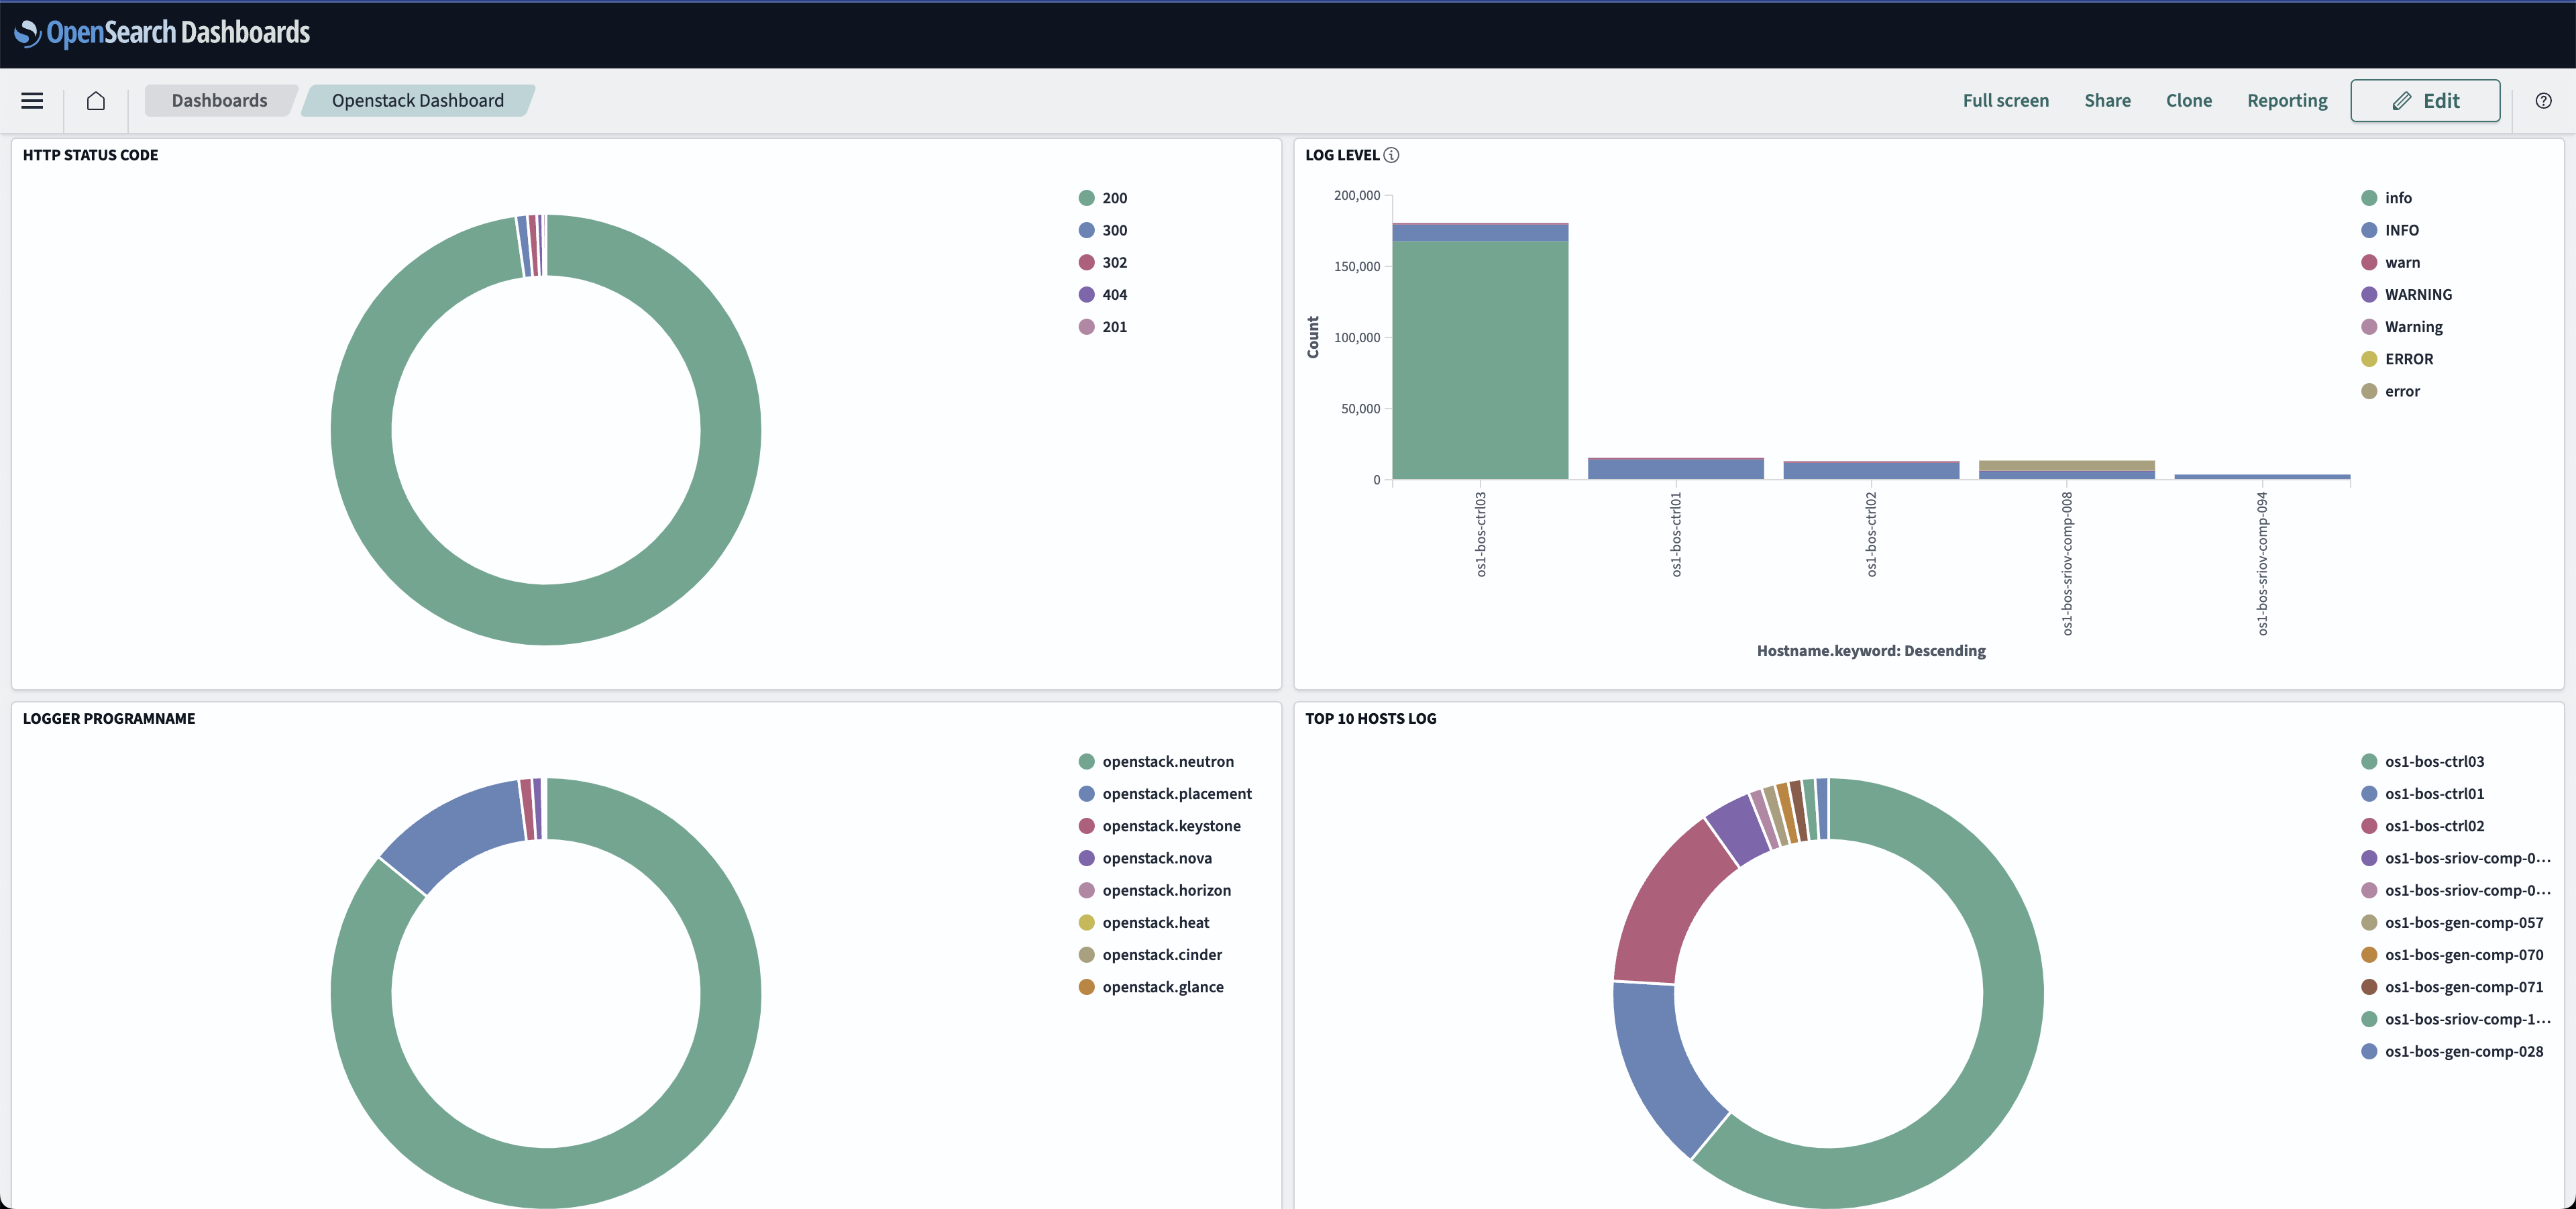
Task: Select openstack.keystone legend item
Action: (1160, 825)
